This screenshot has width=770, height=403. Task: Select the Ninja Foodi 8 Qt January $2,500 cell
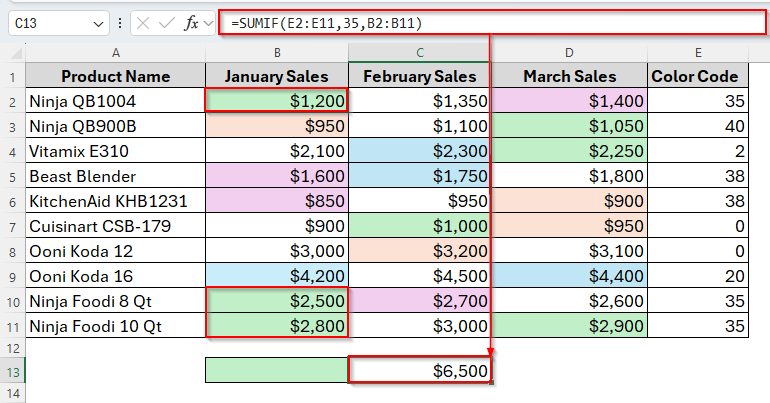tap(276, 300)
